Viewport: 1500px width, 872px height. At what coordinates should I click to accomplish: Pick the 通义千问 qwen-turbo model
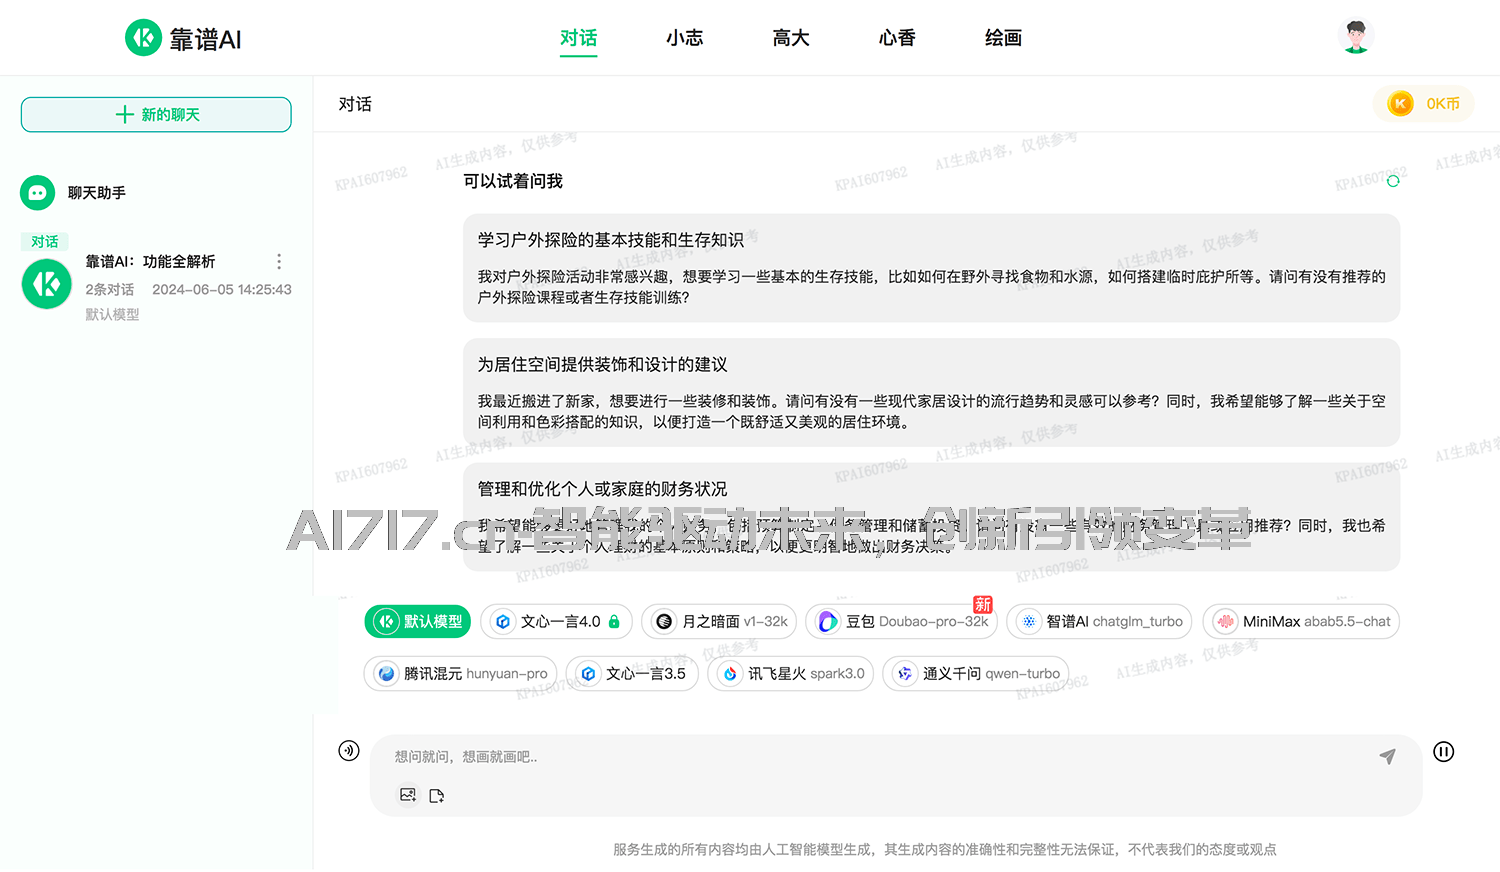point(976,673)
